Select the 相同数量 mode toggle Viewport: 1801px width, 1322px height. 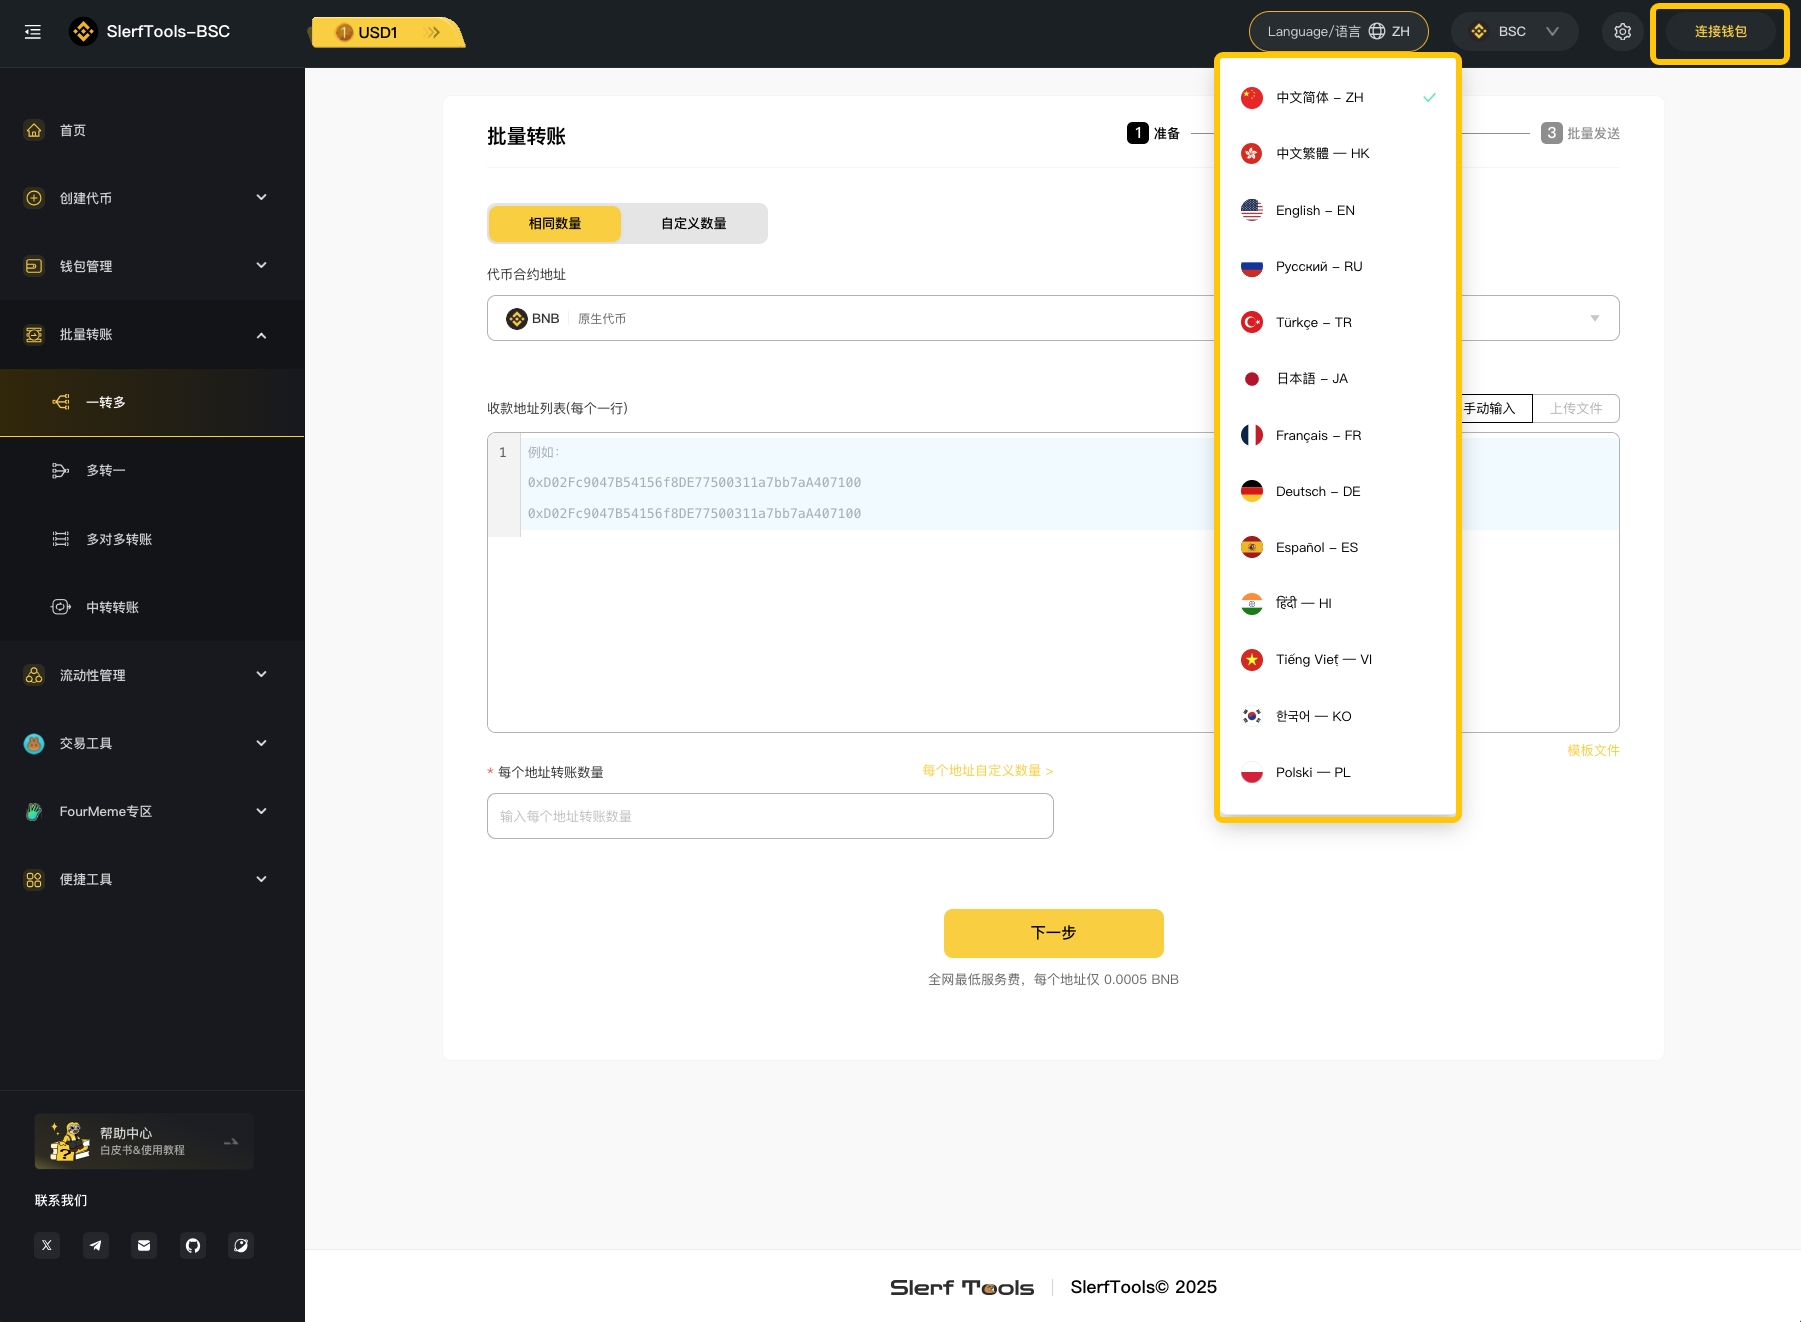click(555, 223)
